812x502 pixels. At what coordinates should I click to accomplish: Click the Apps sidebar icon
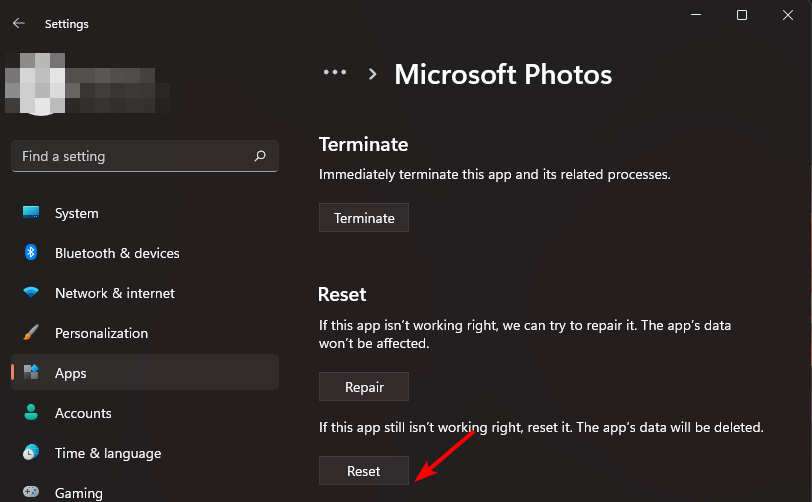coord(31,373)
